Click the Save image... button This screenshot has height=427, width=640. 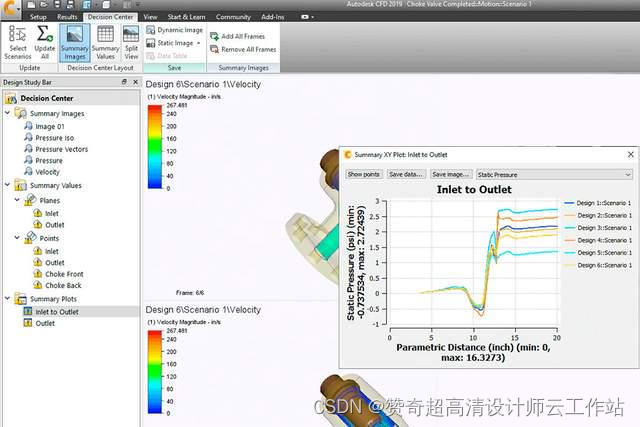click(451, 174)
